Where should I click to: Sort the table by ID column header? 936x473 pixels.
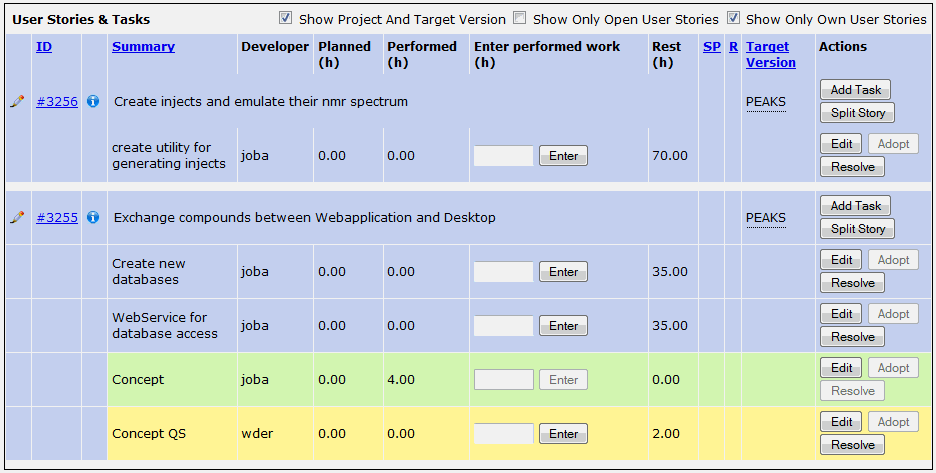pyautogui.click(x=44, y=47)
